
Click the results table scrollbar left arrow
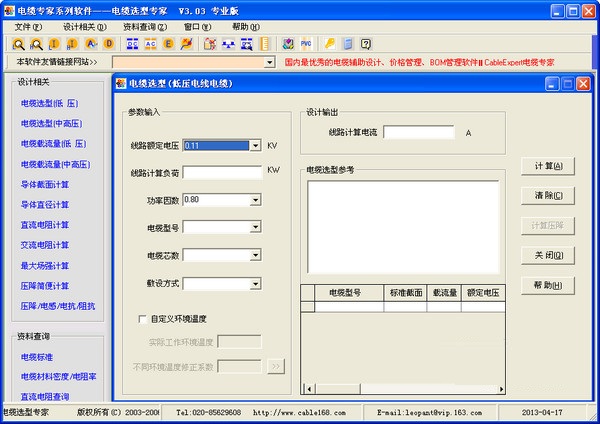coord(309,390)
